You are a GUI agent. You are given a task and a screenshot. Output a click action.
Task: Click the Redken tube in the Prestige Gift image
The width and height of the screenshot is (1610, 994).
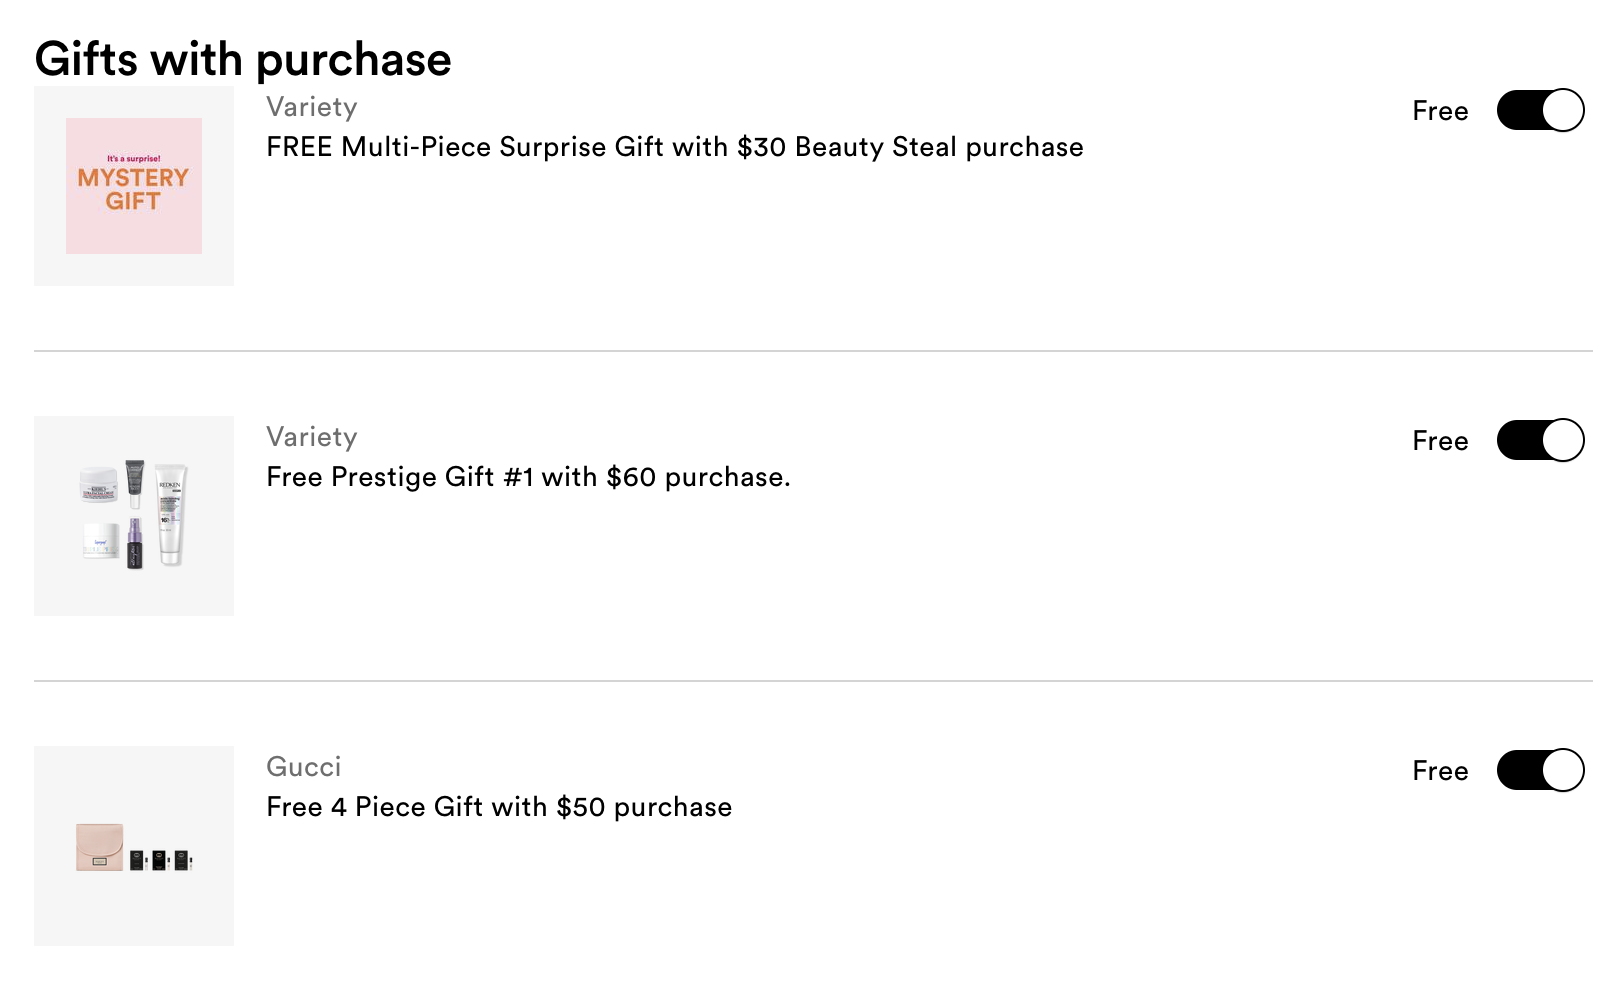[x=171, y=515]
